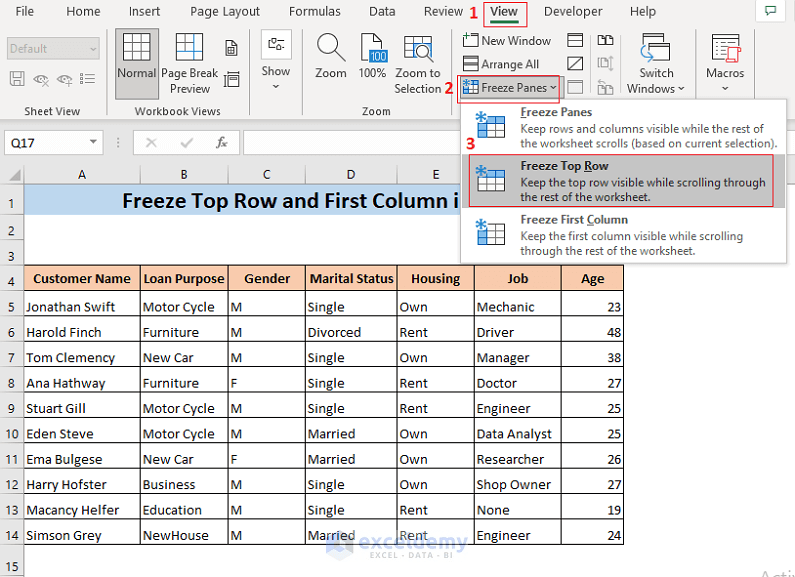
Task: Select row 10 header
Action: pos(12,434)
